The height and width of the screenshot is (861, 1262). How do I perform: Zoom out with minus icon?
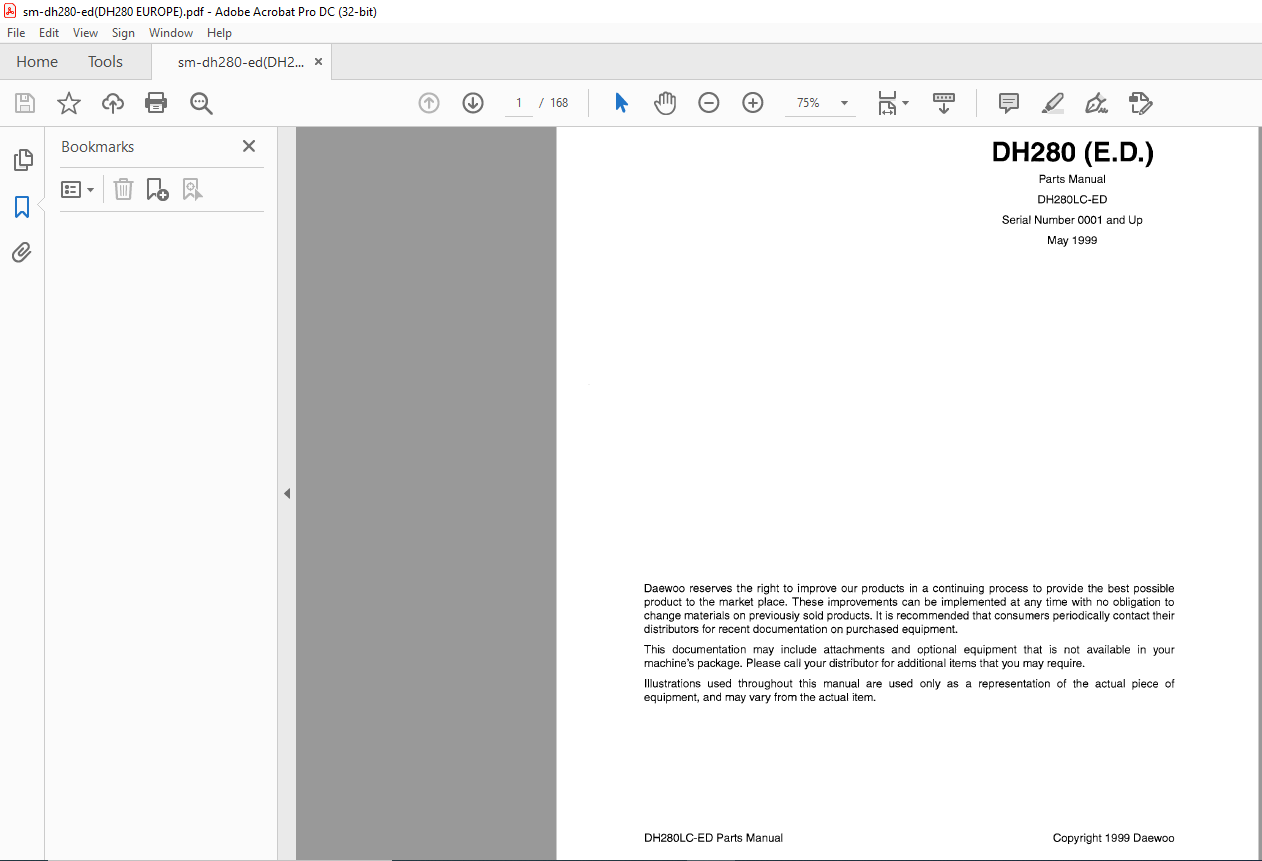[709, 103]
